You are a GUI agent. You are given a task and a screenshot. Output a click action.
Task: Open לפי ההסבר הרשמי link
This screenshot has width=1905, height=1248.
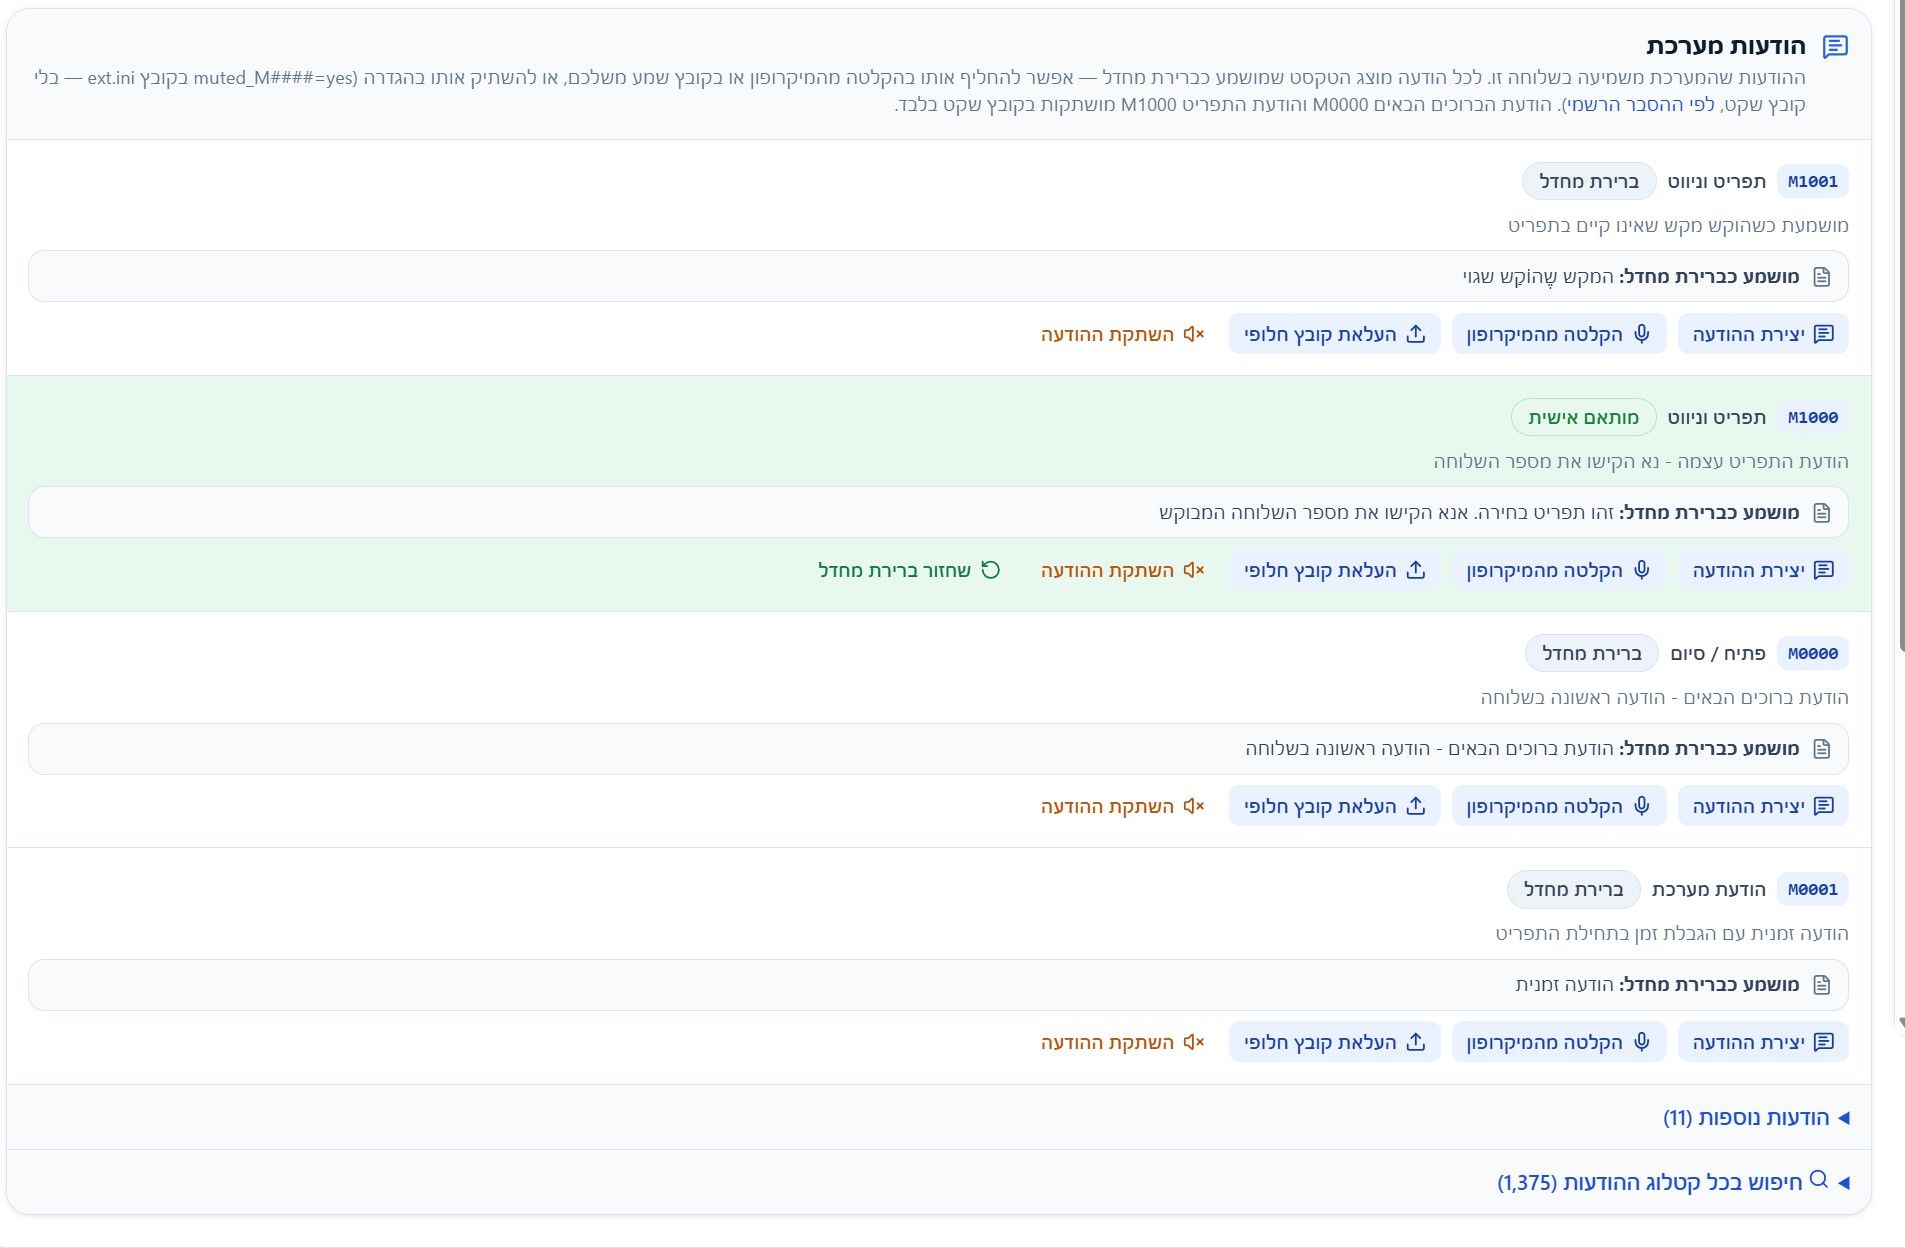pyautogui.click(x=1639, y=104)
